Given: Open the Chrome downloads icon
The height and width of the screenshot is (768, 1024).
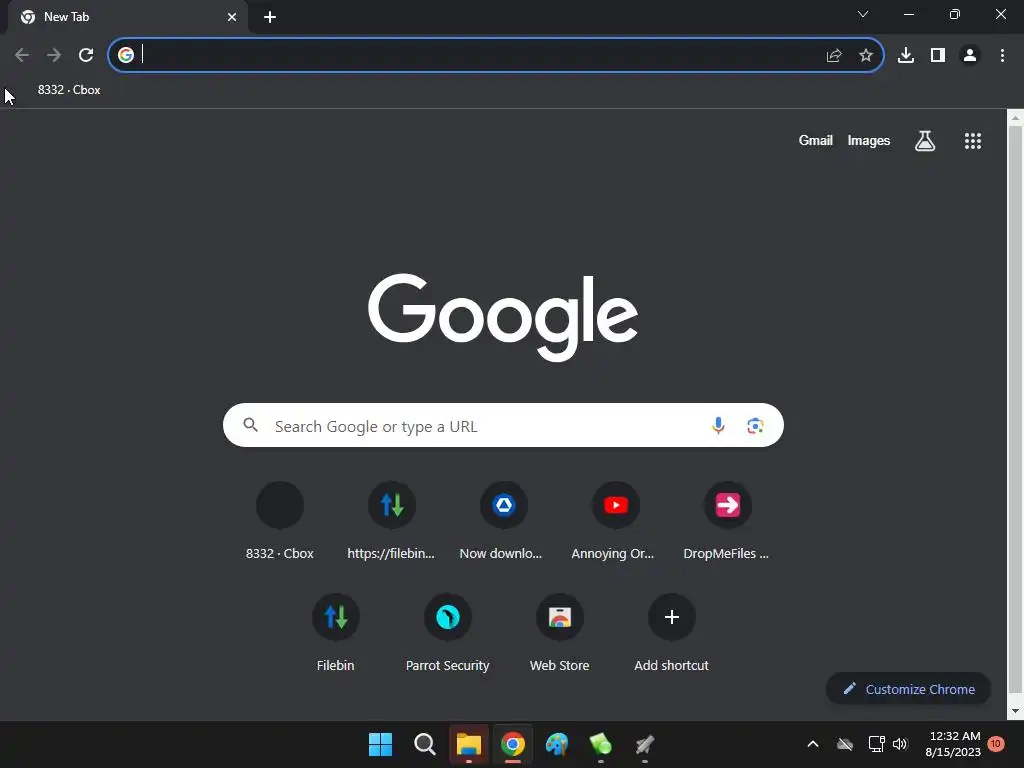Looking at the screenshot, I should [906, 56].
